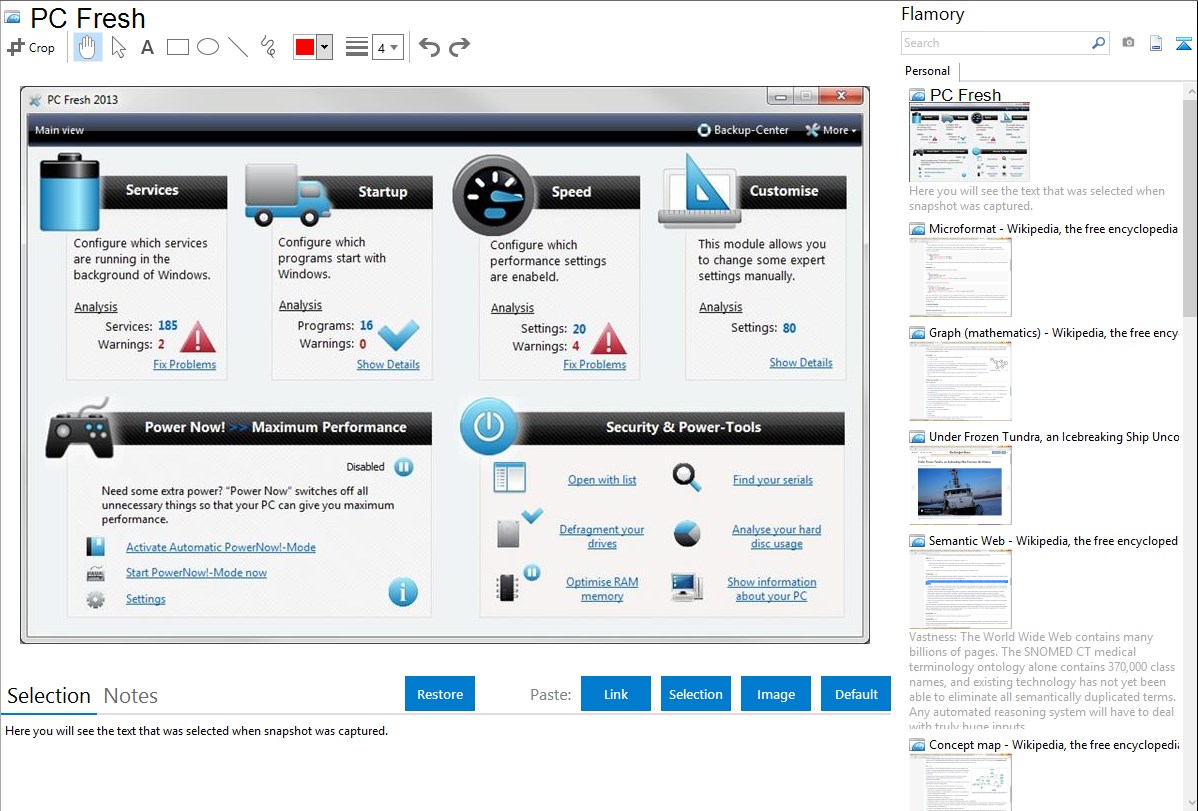The height and width of the screenshot is (811, 1198).
Task: Click the search magnifier icon
Action: click(x=1099, y=43)
